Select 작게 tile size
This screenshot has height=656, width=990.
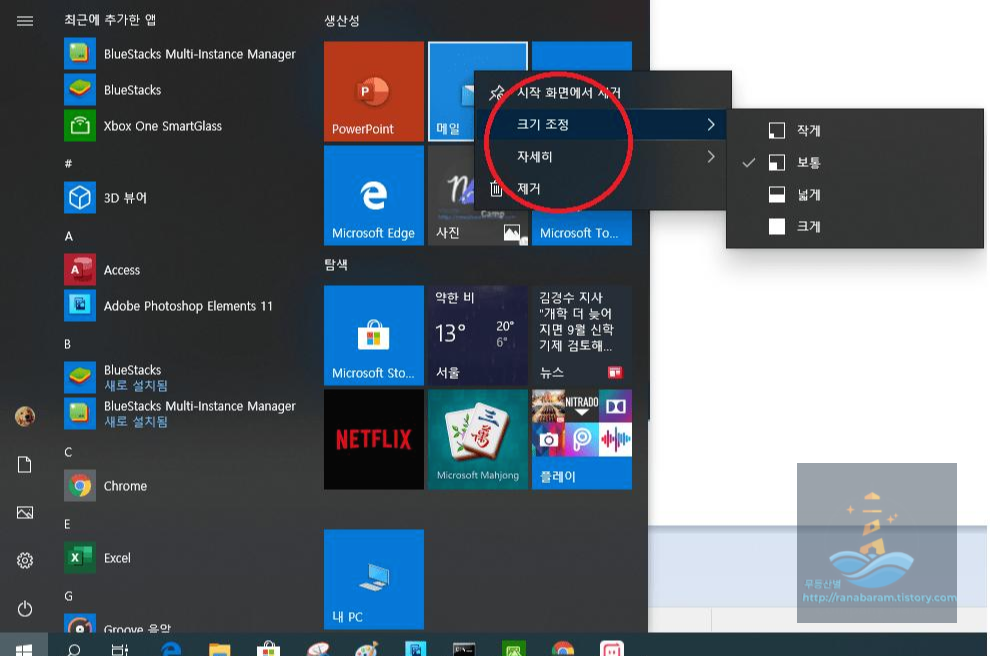point(855,131)
